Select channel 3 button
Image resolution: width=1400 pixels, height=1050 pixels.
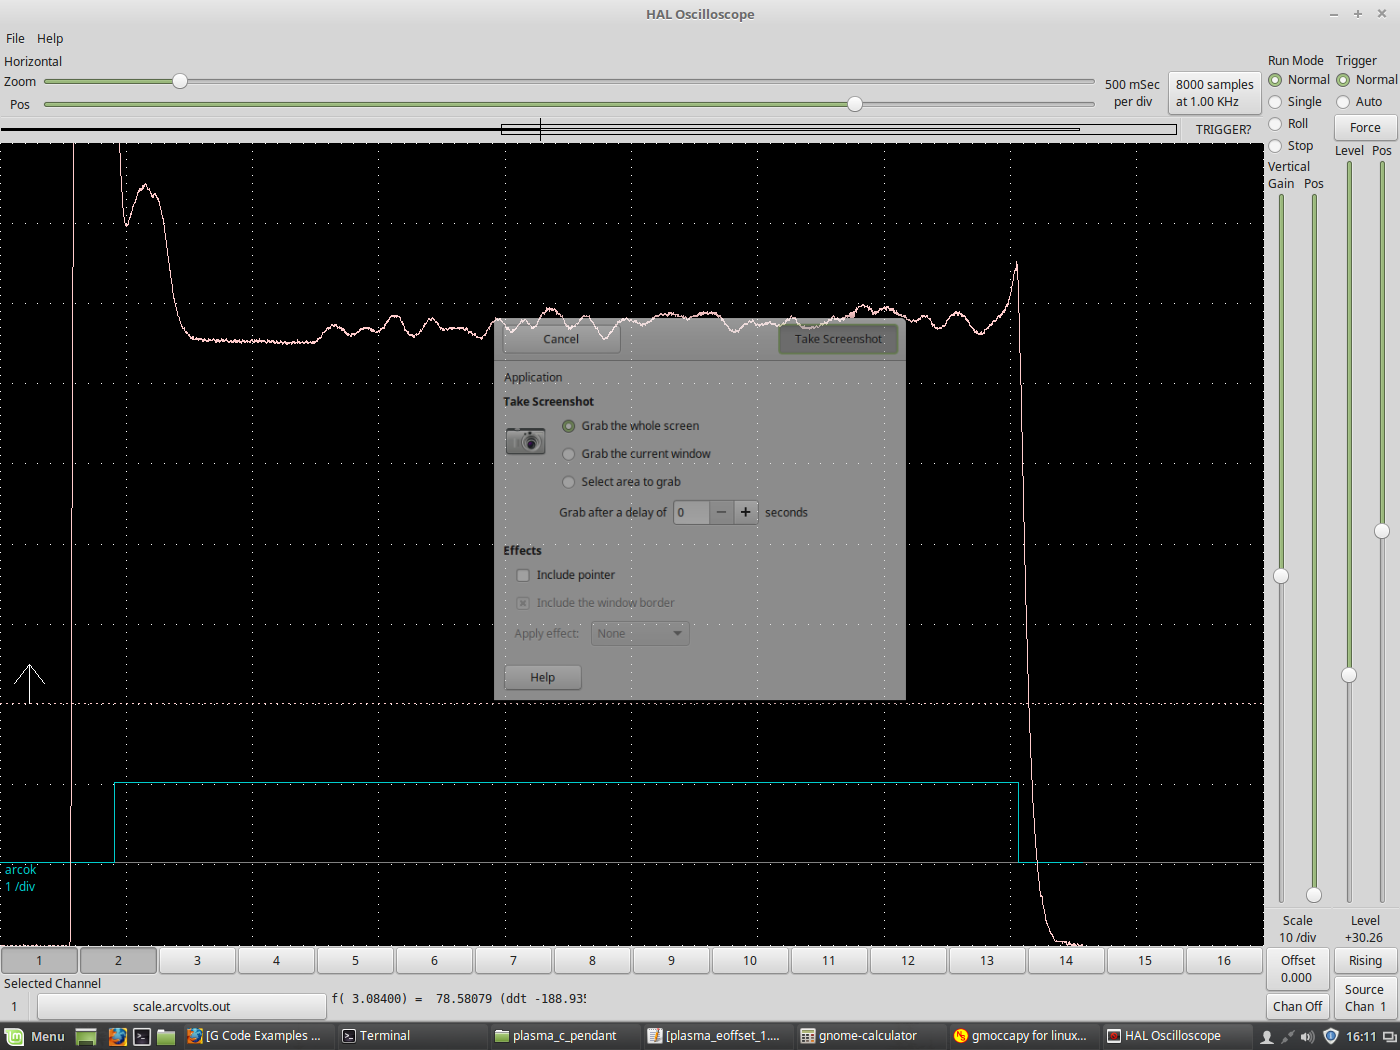point(197,961)
